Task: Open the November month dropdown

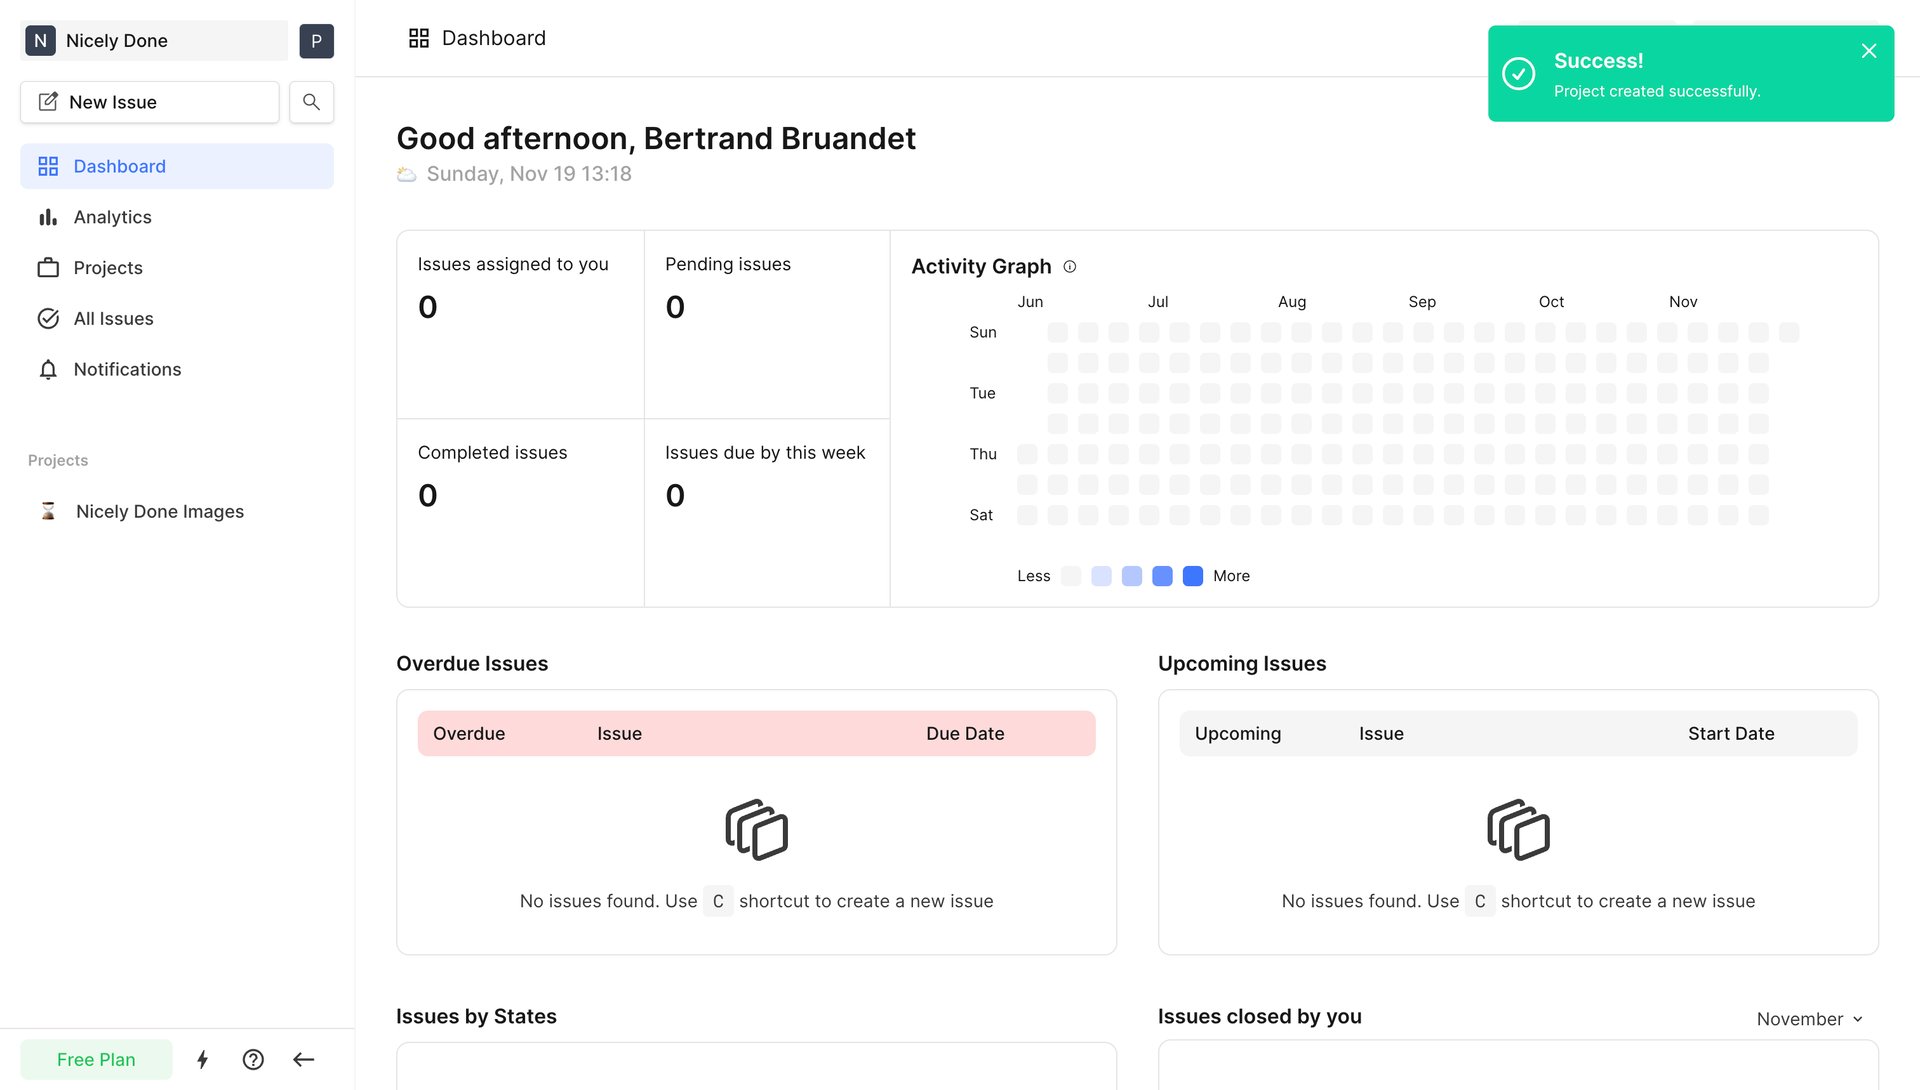Action: point(1809,1019)
